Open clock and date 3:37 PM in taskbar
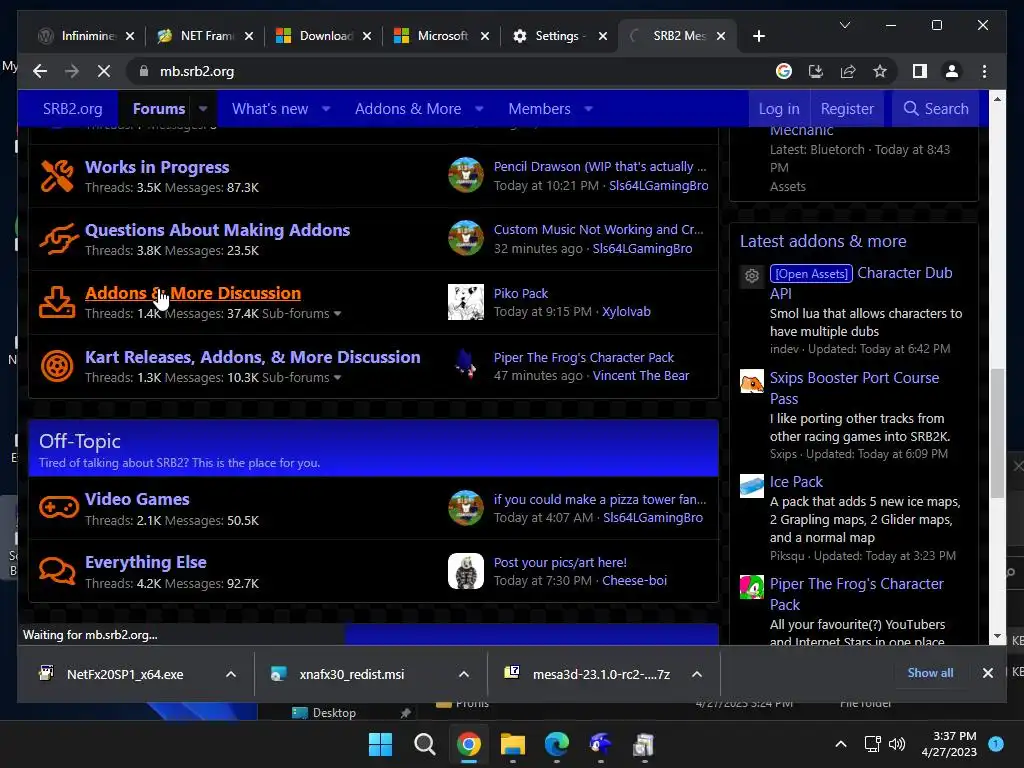Viewport: 1024px width, 768px height. click(948, 744)
